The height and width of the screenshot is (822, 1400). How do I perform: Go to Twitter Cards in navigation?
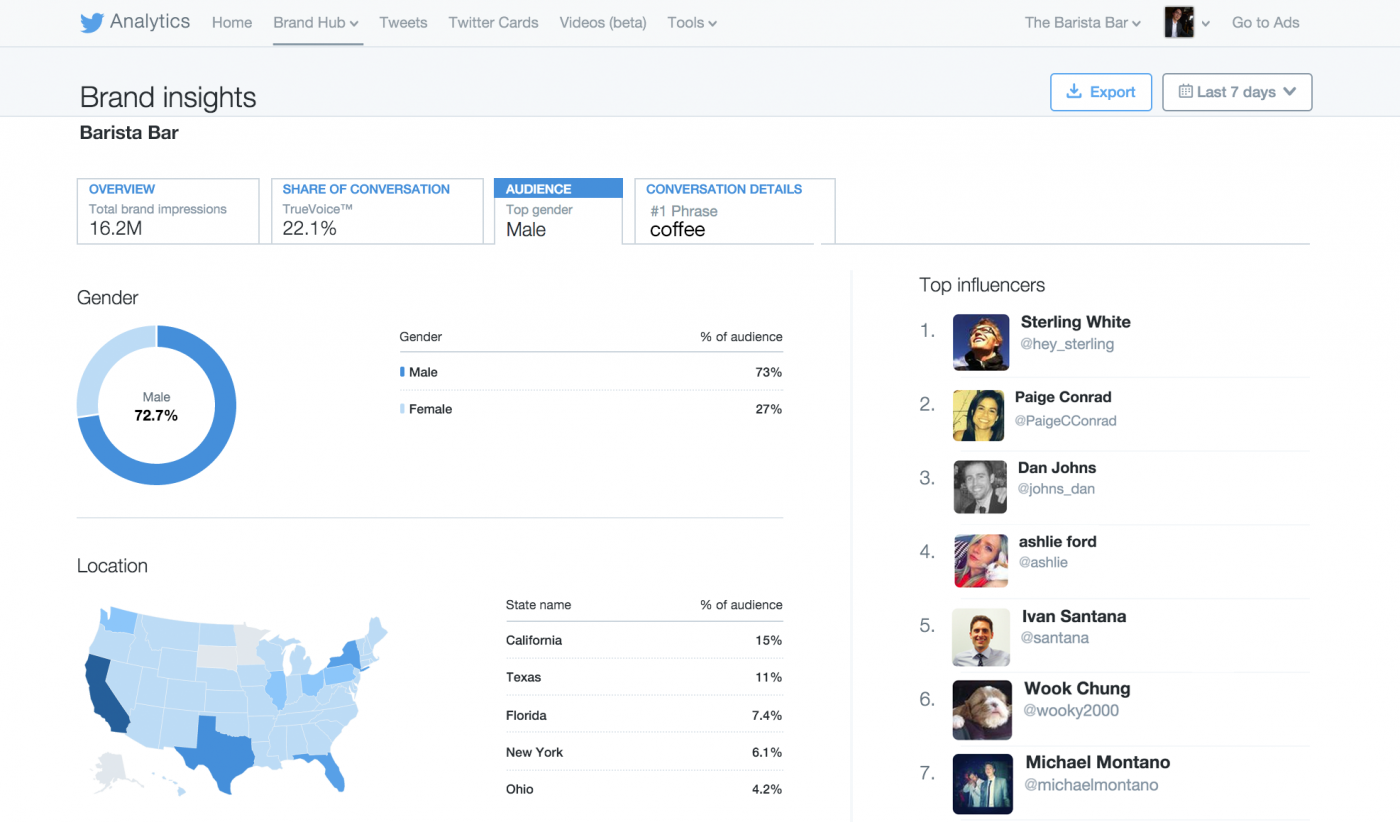pyautogui.click(x=493, y=23)
